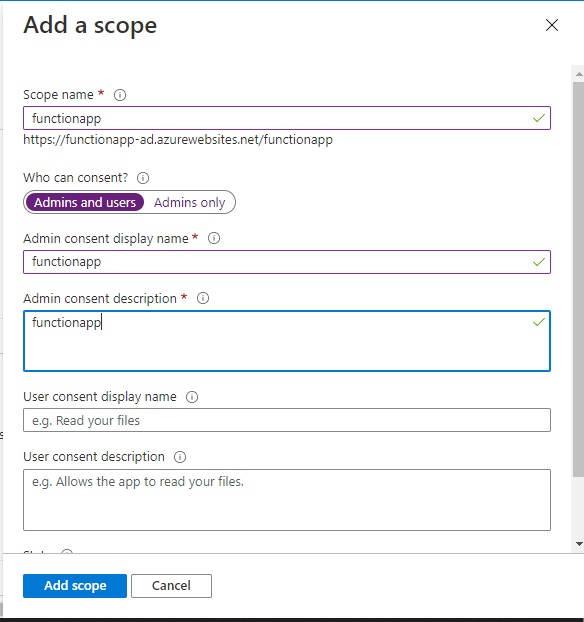Click the Admin consent display name info icon
This screenshot has width=584, height=622.
pyautogui.click(x=214, y=238)
